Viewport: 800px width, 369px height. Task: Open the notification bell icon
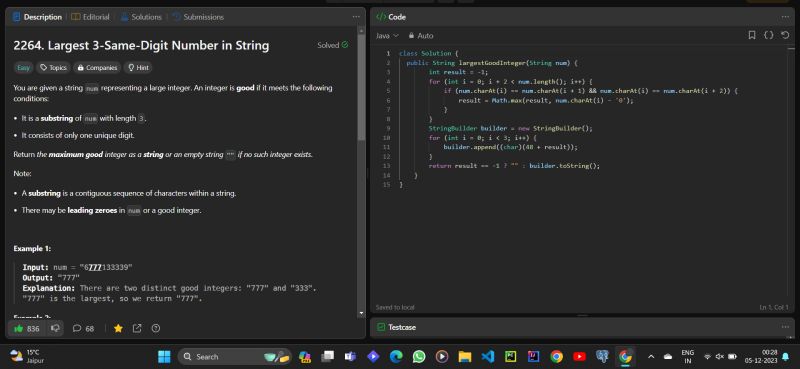786,356
